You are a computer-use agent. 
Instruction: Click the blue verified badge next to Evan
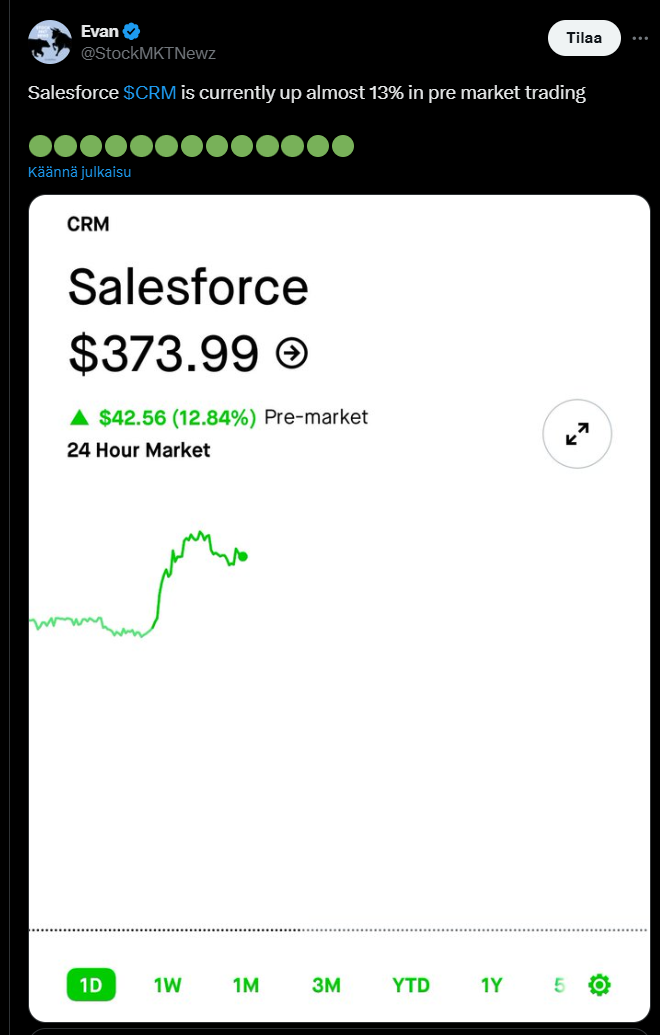(131, 32)
